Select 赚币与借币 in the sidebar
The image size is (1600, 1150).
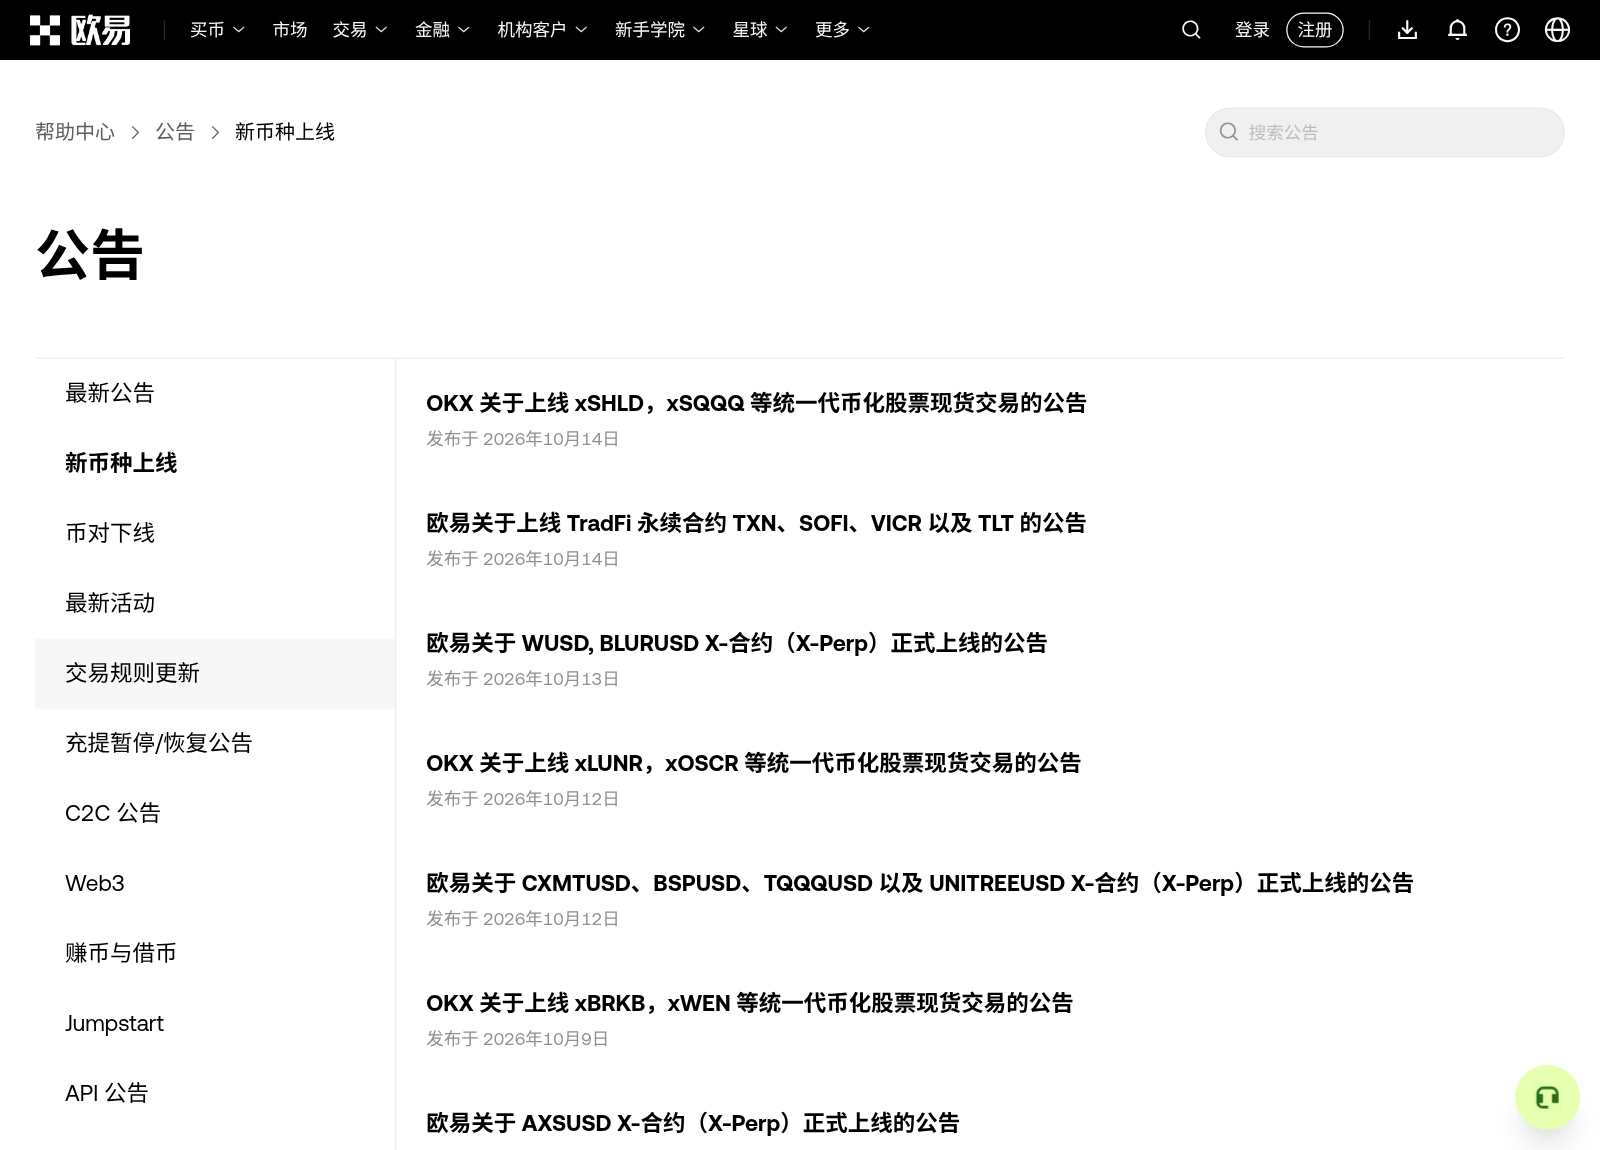[215, 953]
